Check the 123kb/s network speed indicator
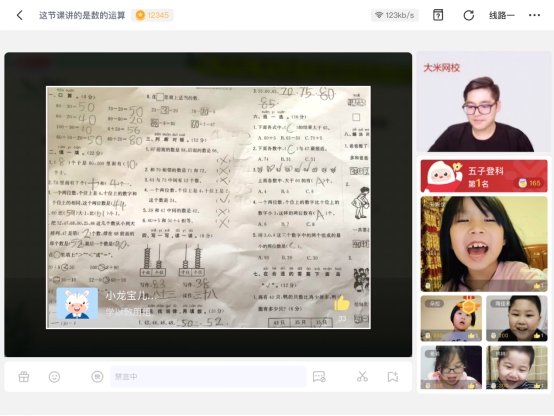The width and height of the screenshot is (554, 416). tap(395, 15)
